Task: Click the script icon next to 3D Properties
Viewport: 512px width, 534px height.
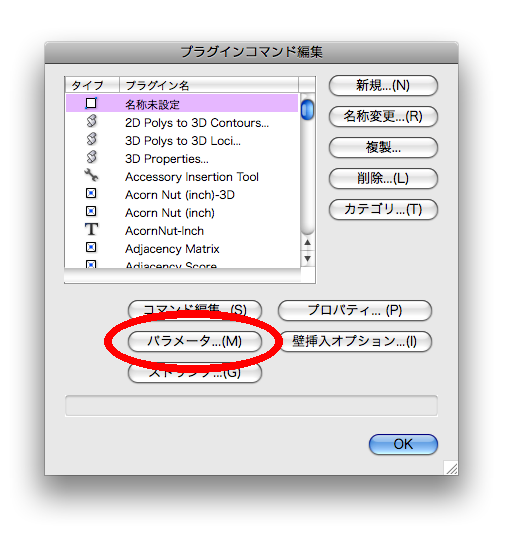Action: click(x=91, y=157)
